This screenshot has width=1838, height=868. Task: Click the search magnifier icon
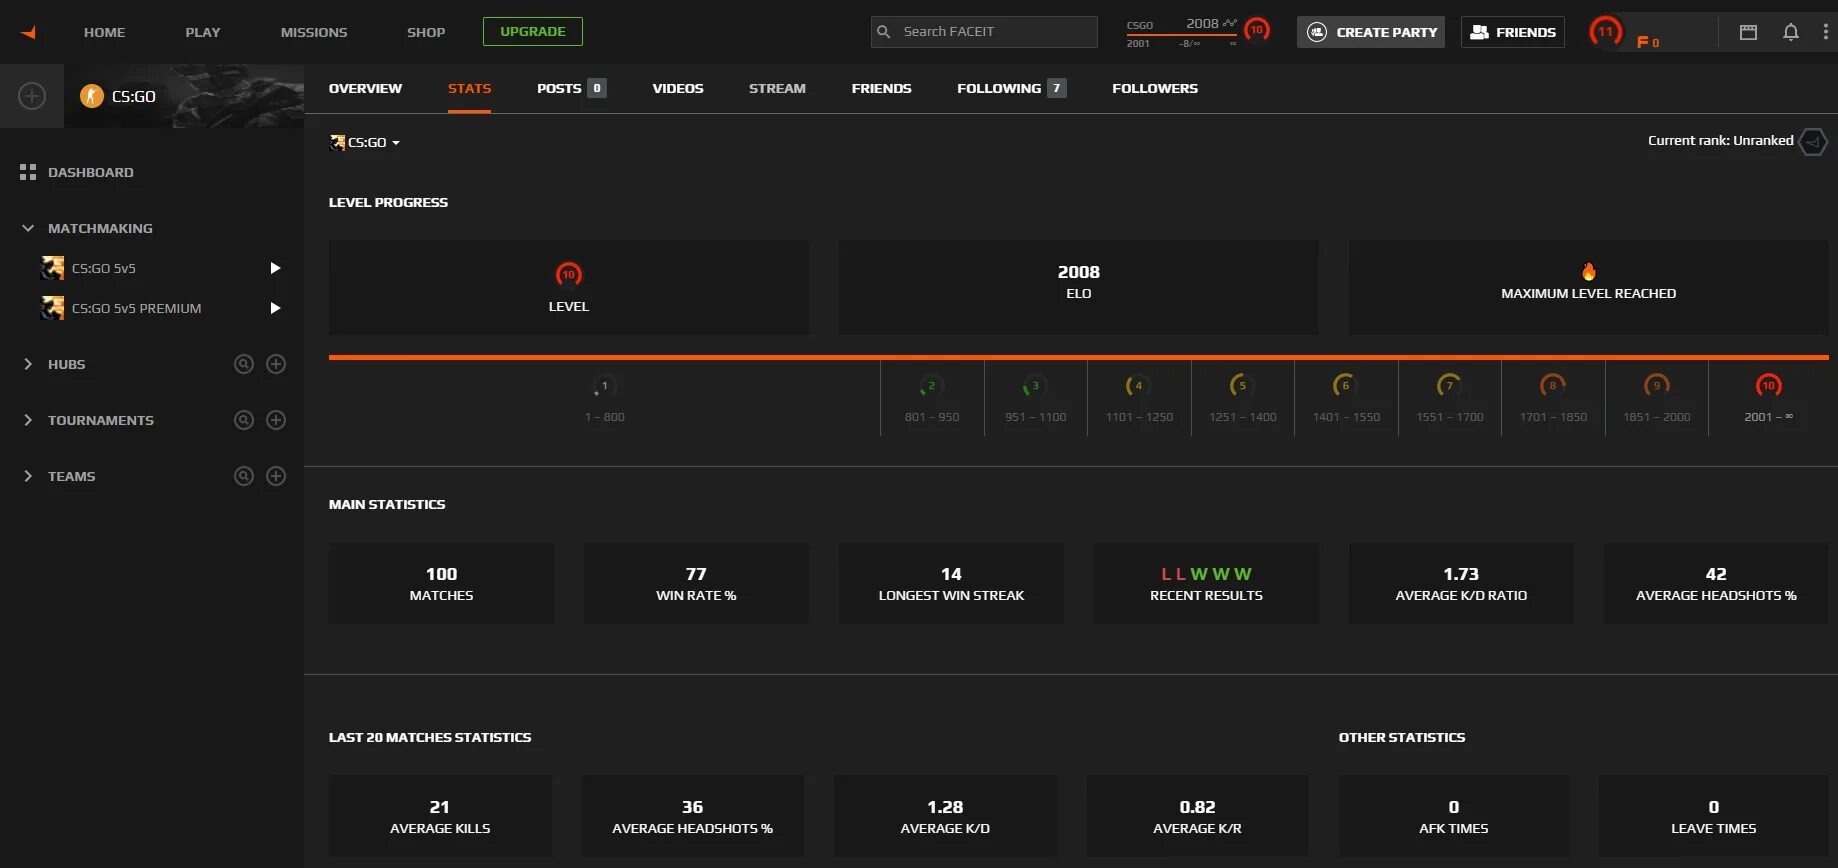click(884, 32)
